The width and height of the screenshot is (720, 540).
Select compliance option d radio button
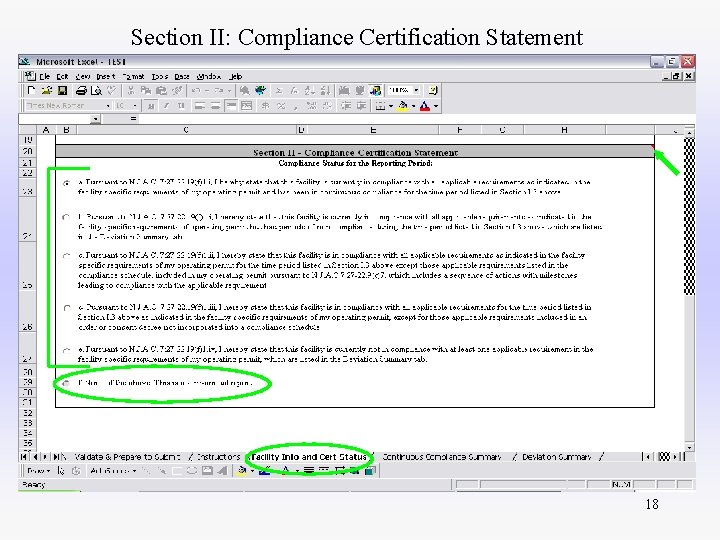(x=67, y=308)
